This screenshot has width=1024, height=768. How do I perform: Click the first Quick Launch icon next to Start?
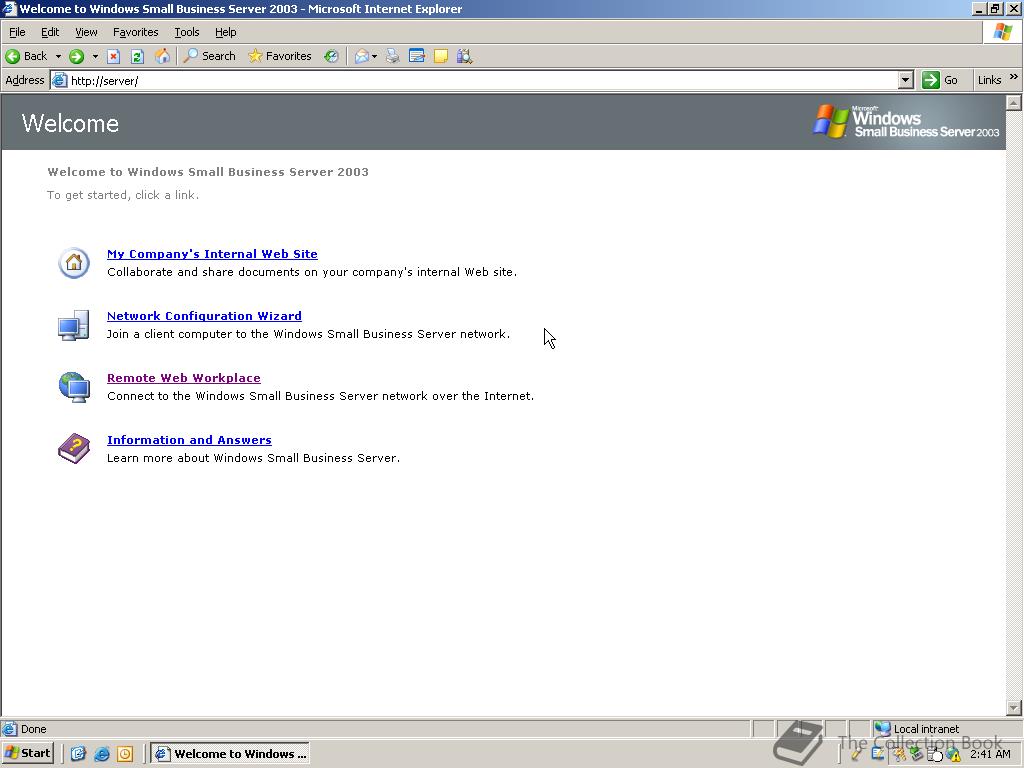coord(78,754)
